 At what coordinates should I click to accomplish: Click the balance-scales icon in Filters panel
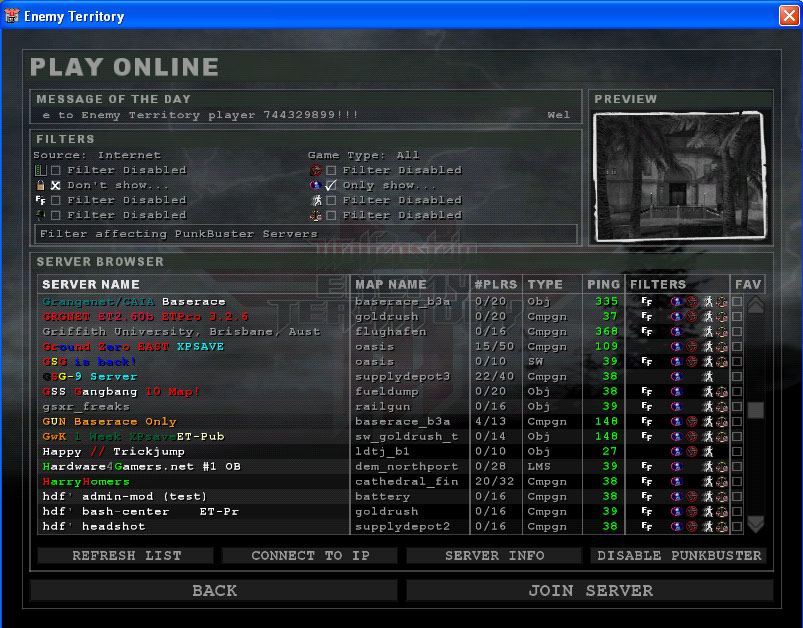tap(316, 216)
